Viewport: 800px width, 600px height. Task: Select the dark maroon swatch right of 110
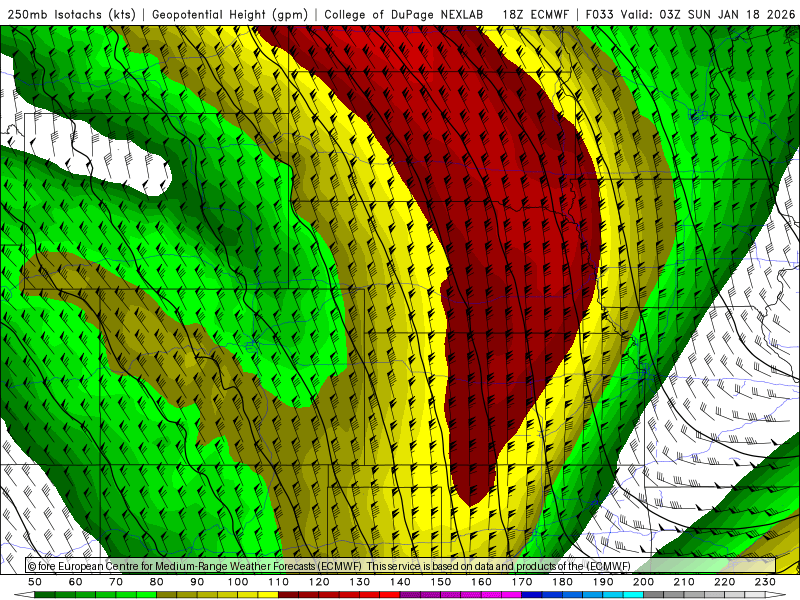[289, 595]
